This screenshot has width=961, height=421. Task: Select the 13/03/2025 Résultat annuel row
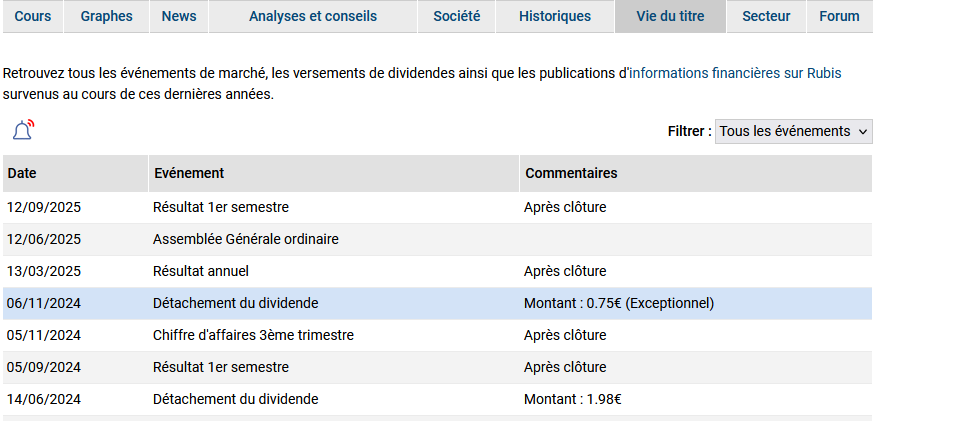point(438,271)
